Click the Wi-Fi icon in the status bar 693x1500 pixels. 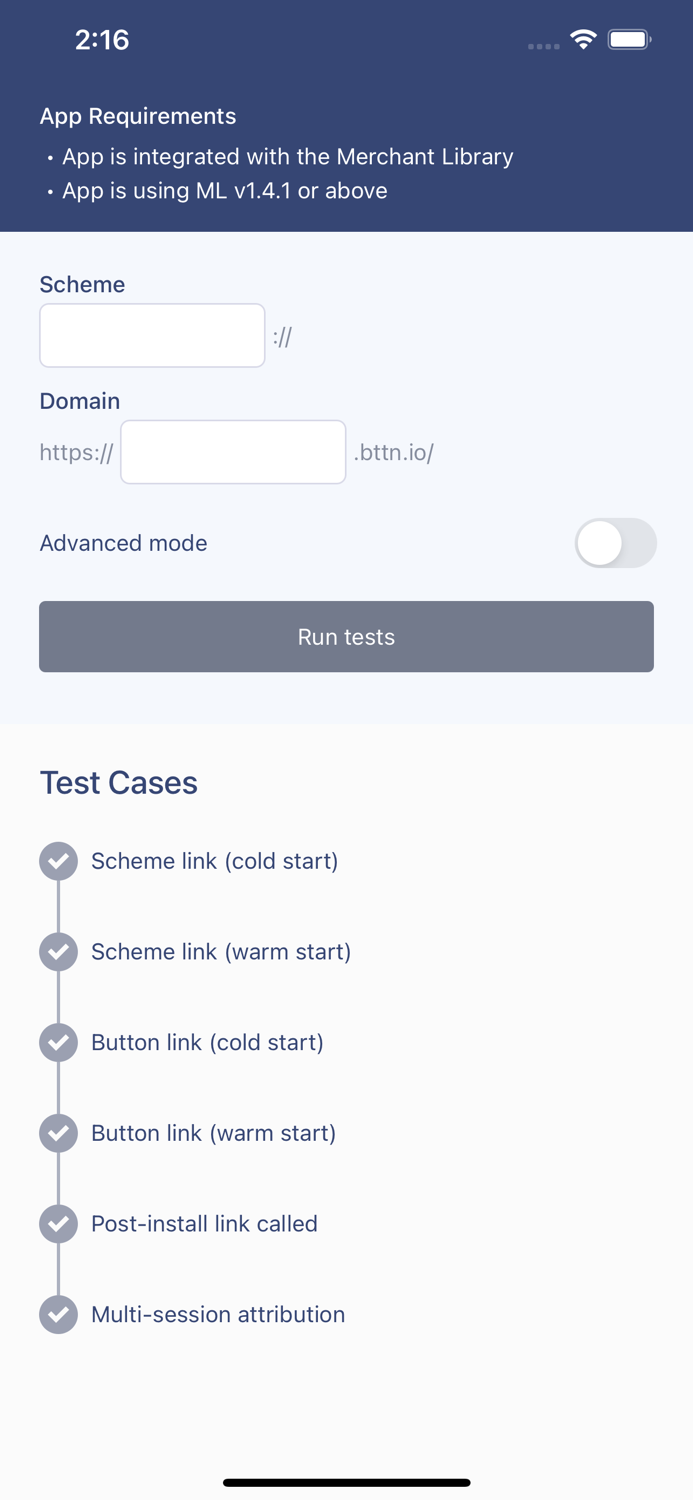[584, 41]
